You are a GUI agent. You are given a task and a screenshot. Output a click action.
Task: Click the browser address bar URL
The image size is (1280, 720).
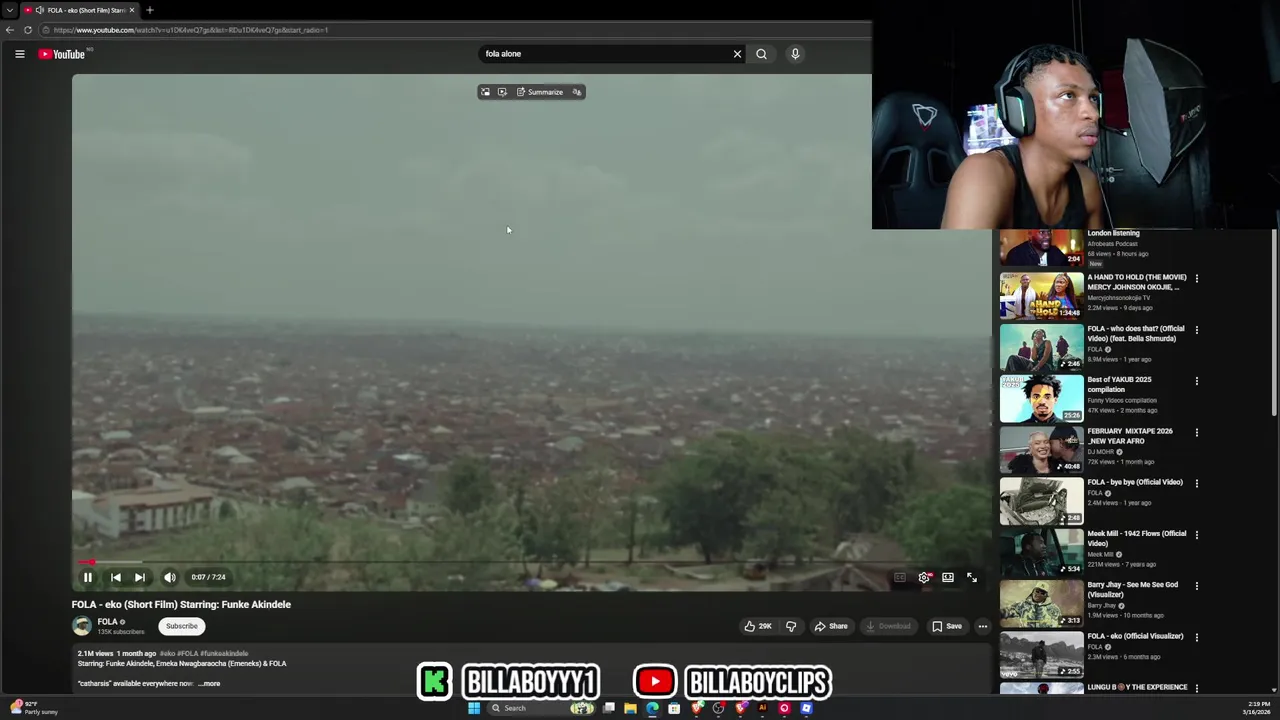click(190, 30)
